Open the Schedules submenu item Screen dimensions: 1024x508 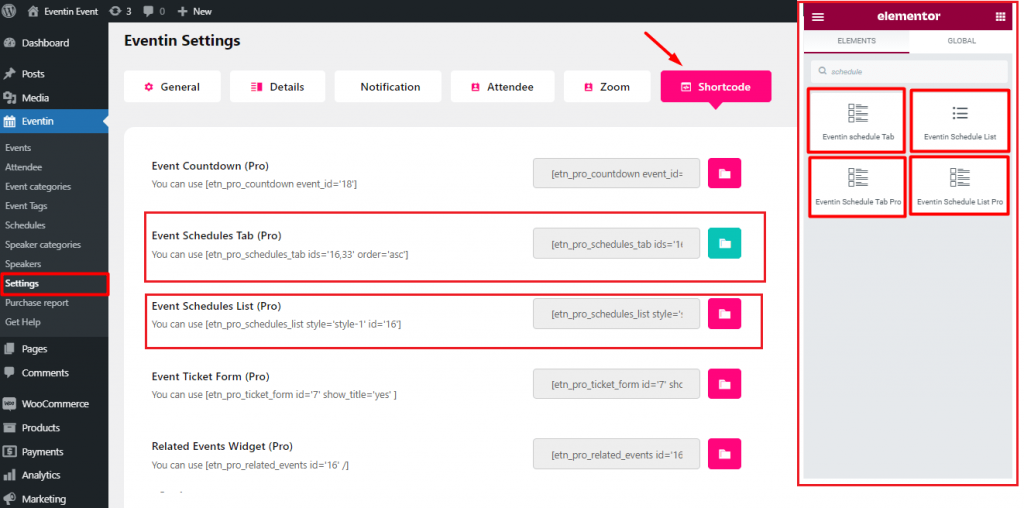click(25, 225)
